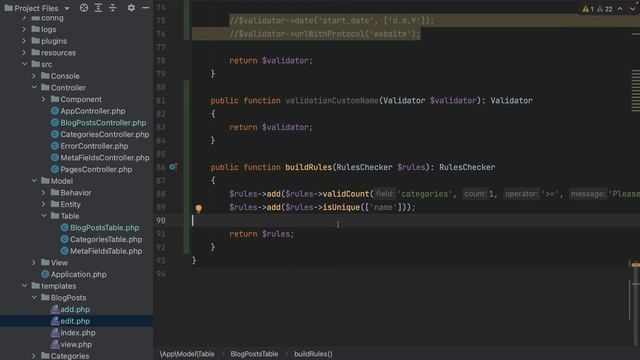Screen dimensions: 640x360
Task: Select BlogPostsTable.php in tree
Action: click(x=104, y=228)
